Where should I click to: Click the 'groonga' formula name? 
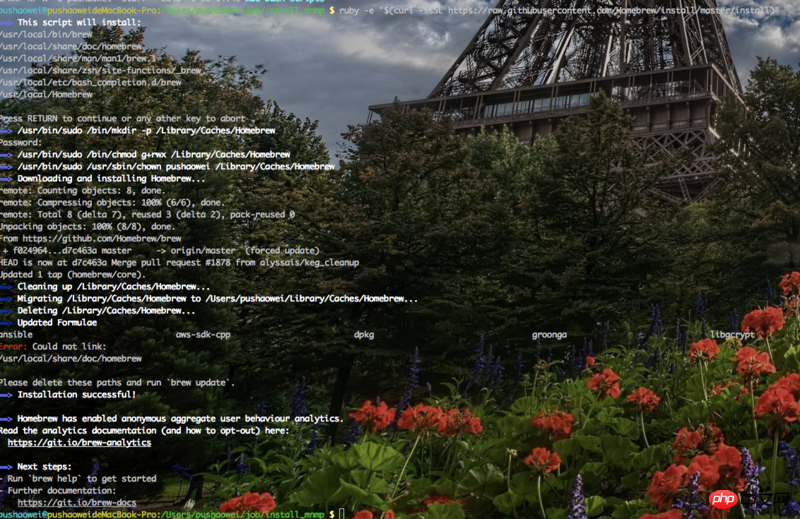coord(549,335)
